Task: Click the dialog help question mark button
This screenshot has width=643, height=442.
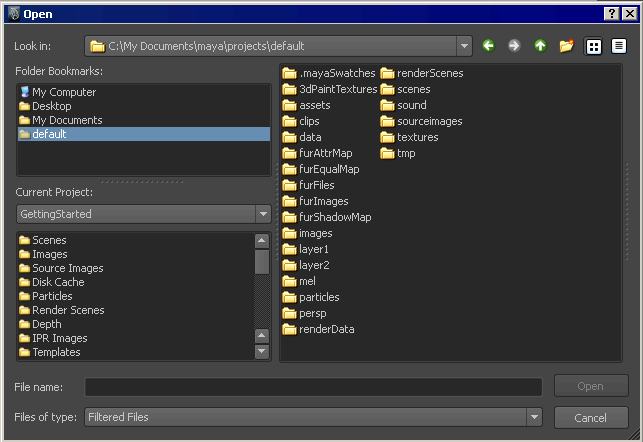Action: click(611, 14)
